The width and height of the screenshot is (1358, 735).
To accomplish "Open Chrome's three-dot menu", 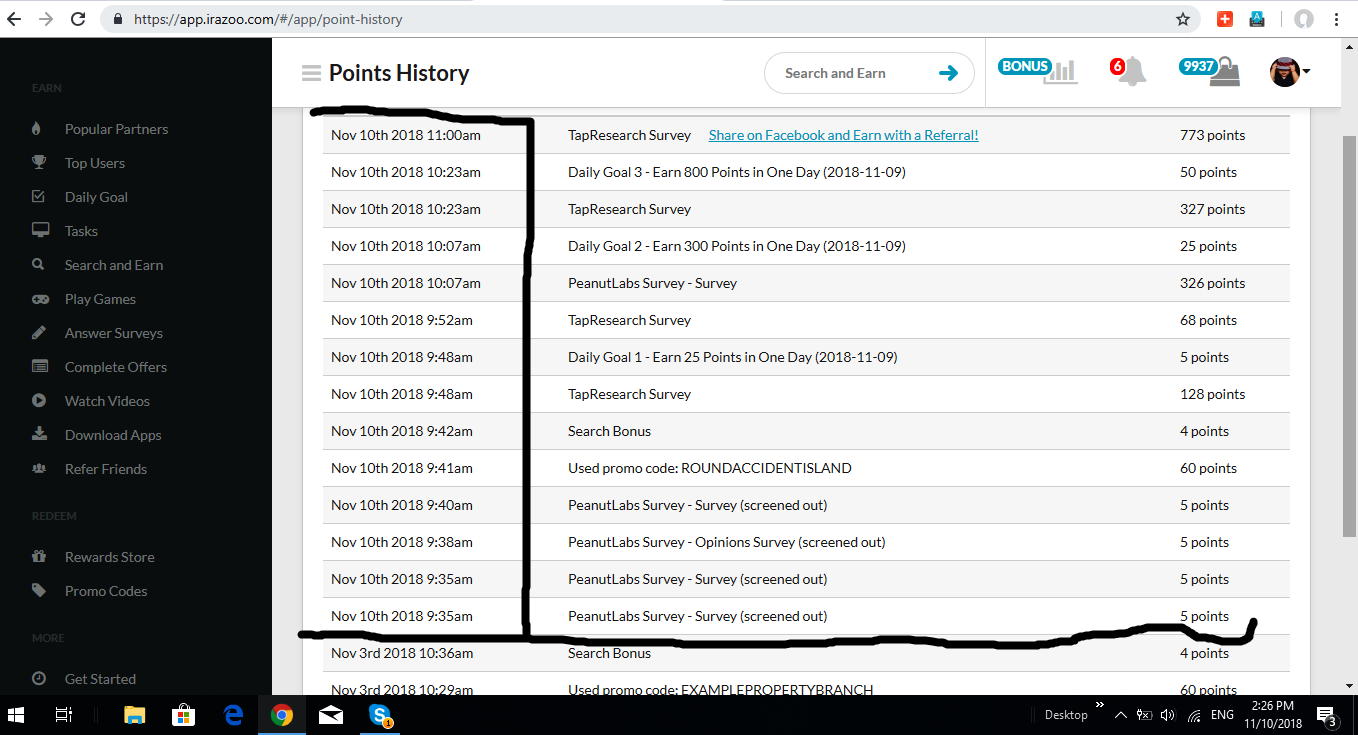I will (1337, 19).
